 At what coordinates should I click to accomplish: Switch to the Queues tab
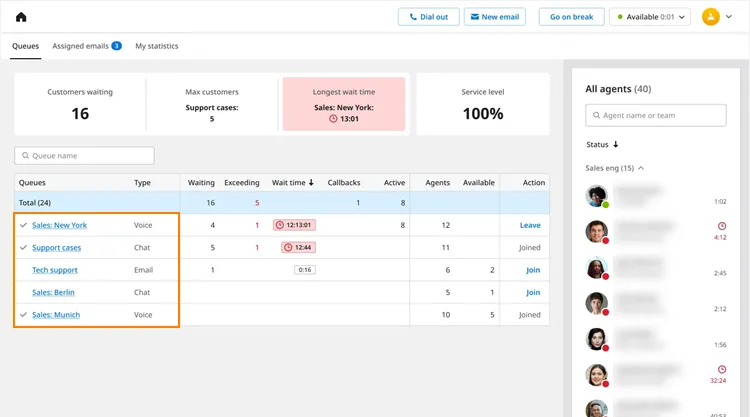point(25,46)
